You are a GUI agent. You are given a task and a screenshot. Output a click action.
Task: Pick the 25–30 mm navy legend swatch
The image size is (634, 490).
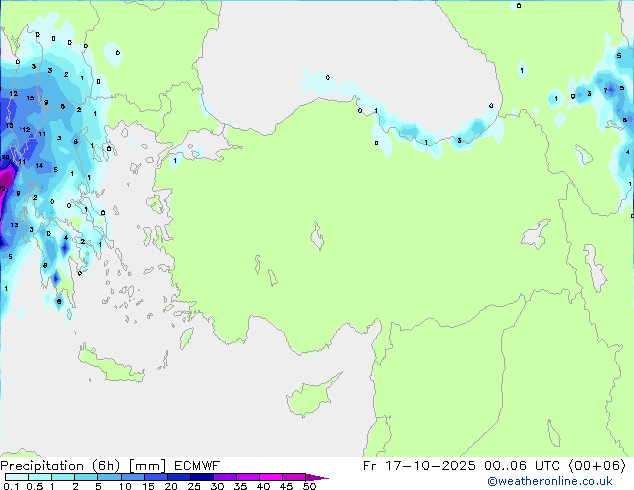click(x=202, y=477)
